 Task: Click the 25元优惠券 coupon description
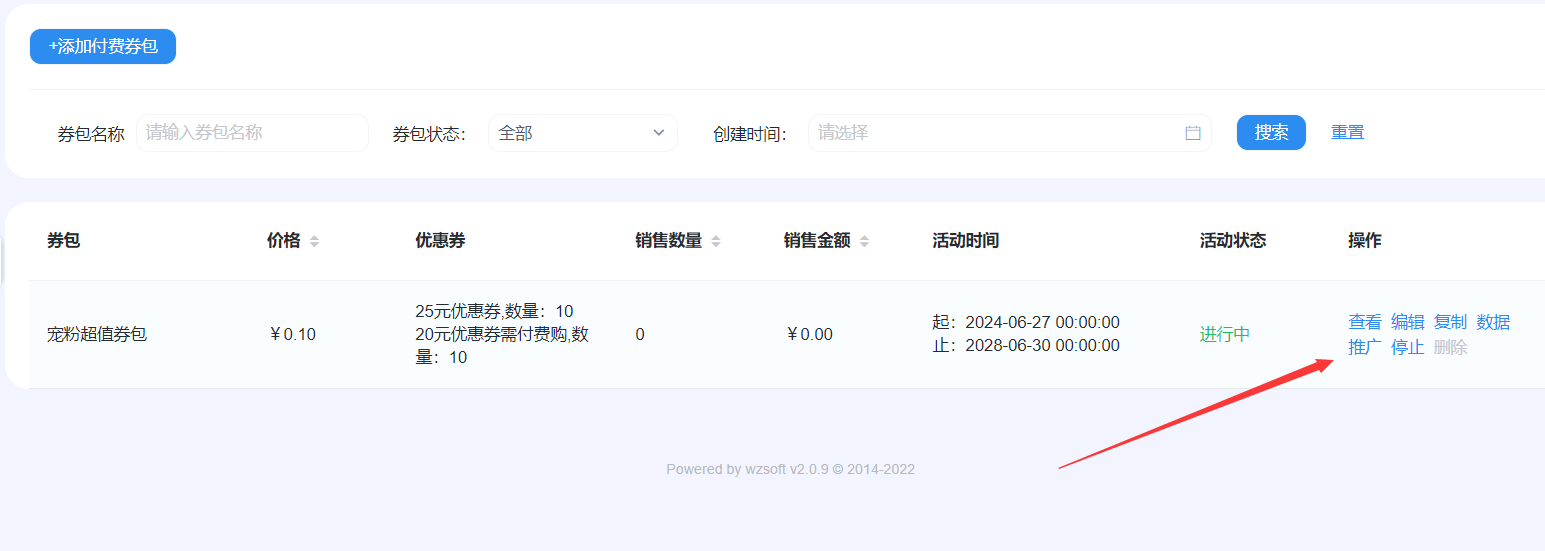494,311
